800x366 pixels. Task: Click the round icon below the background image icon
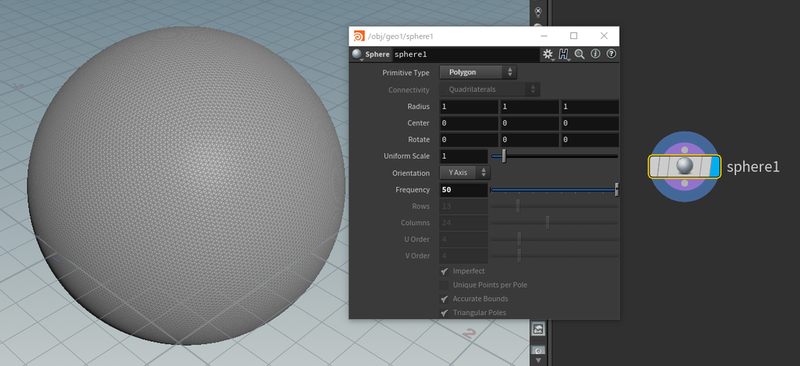tap(538, 351)
